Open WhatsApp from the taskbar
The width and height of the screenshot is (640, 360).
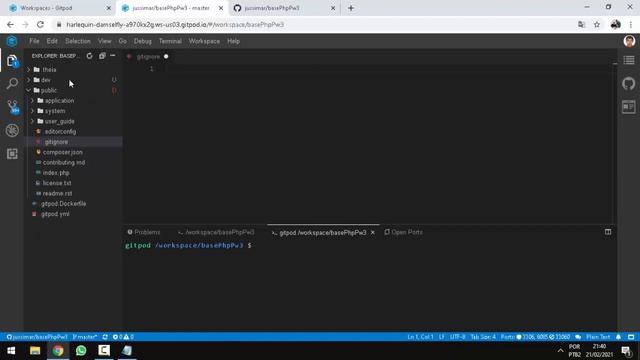(x=81, y=350)
